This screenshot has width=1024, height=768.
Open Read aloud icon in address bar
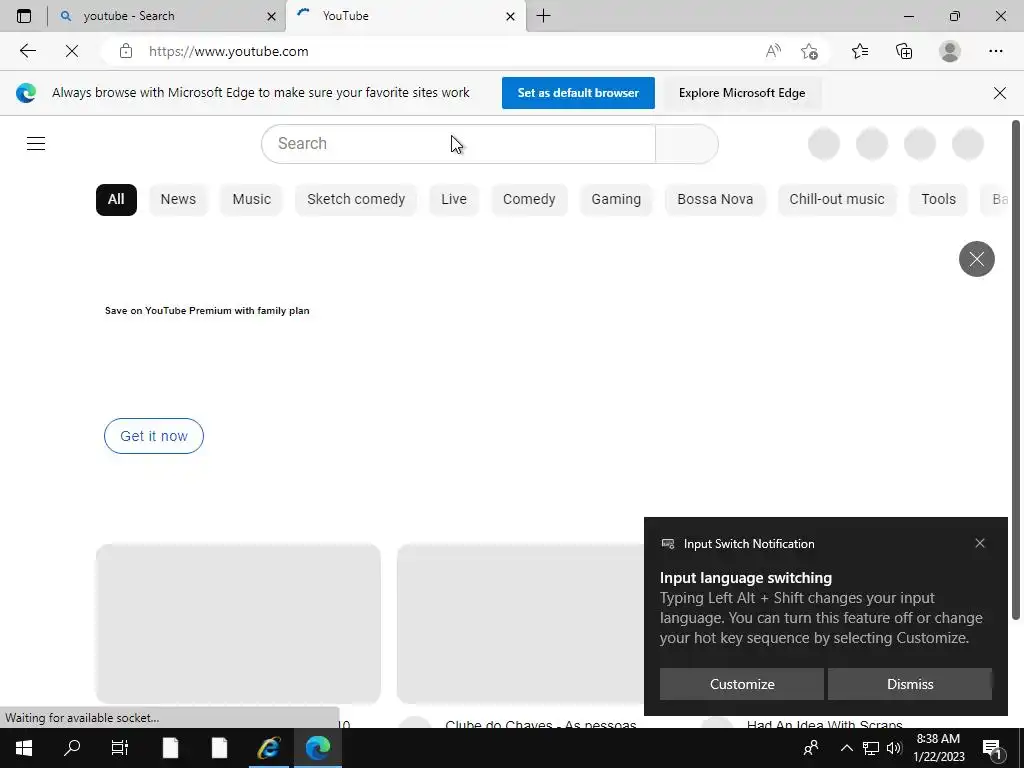click(x=773, y=51)
